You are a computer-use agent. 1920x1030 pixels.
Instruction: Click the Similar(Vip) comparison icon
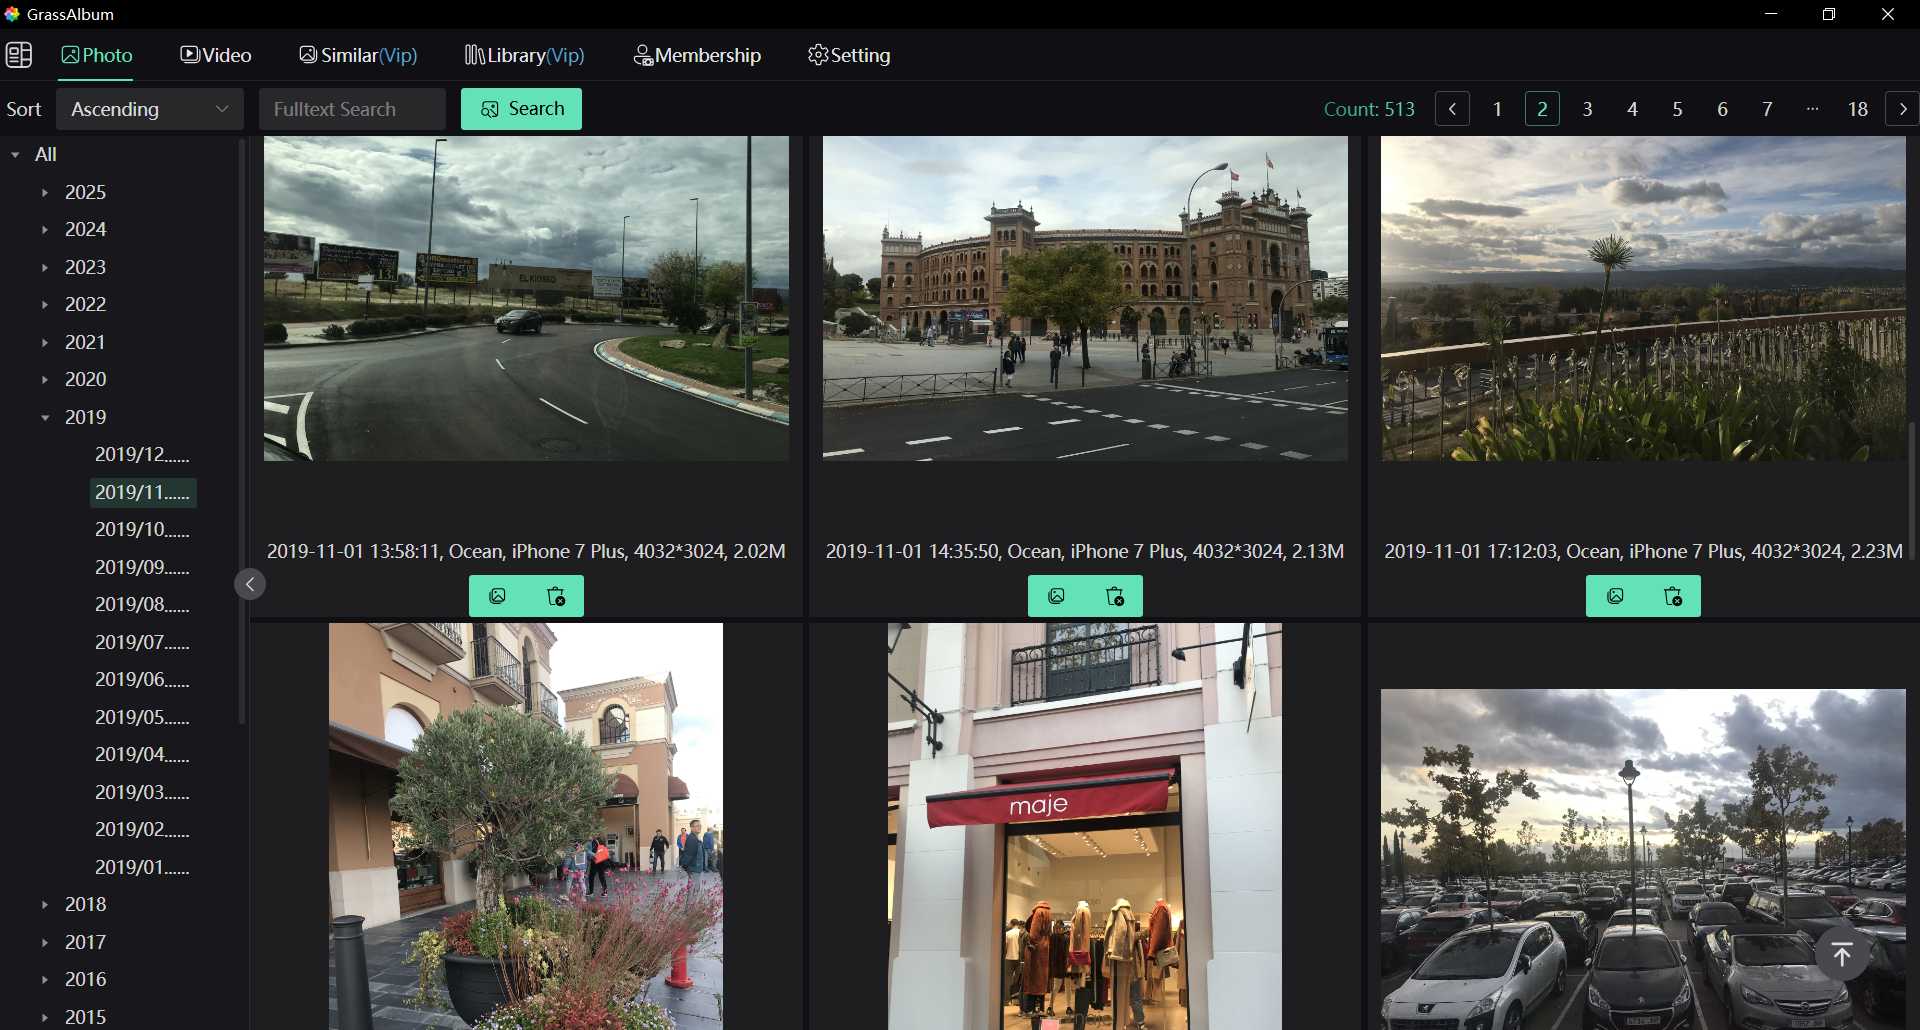pos(308,54)
